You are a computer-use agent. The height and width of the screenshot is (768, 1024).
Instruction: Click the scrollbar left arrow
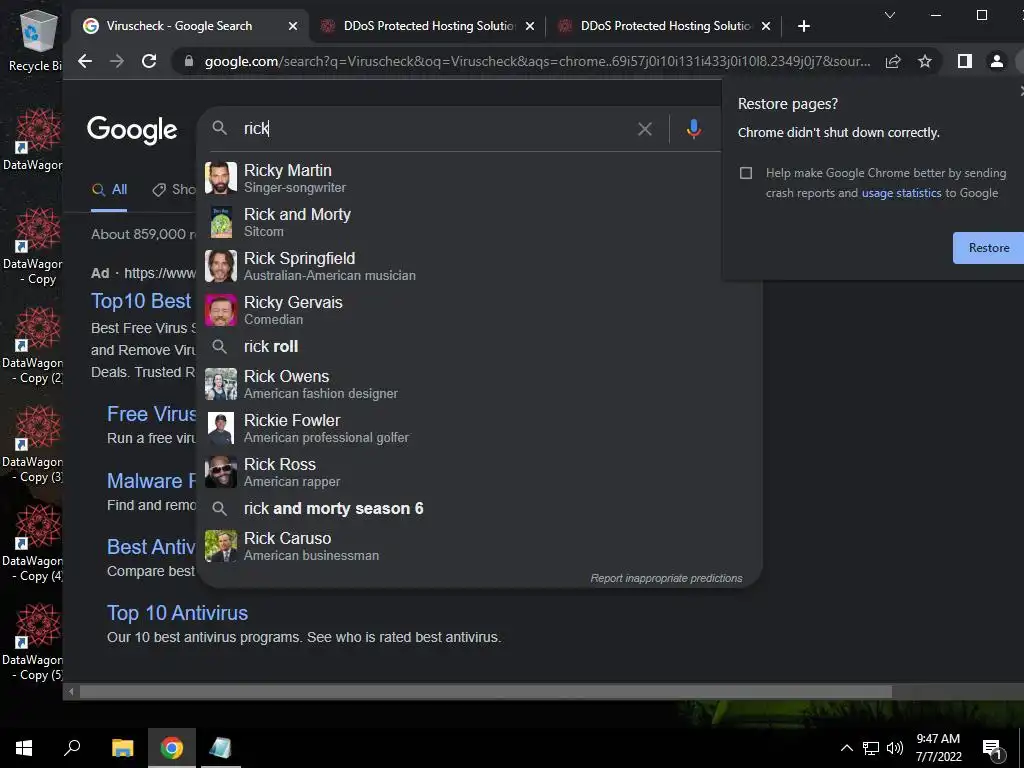(x=71, y=692)
